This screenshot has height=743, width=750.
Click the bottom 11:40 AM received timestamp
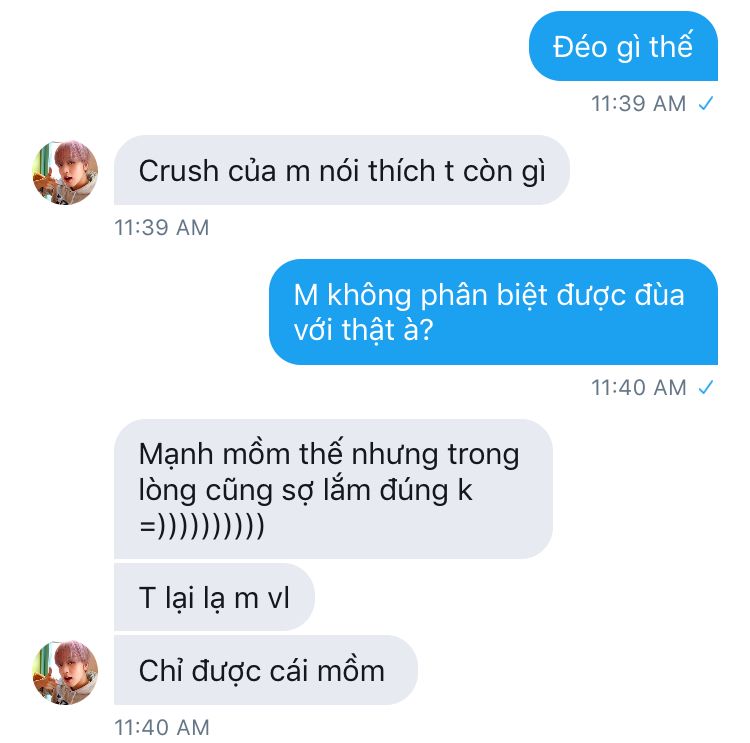[162, 727]
